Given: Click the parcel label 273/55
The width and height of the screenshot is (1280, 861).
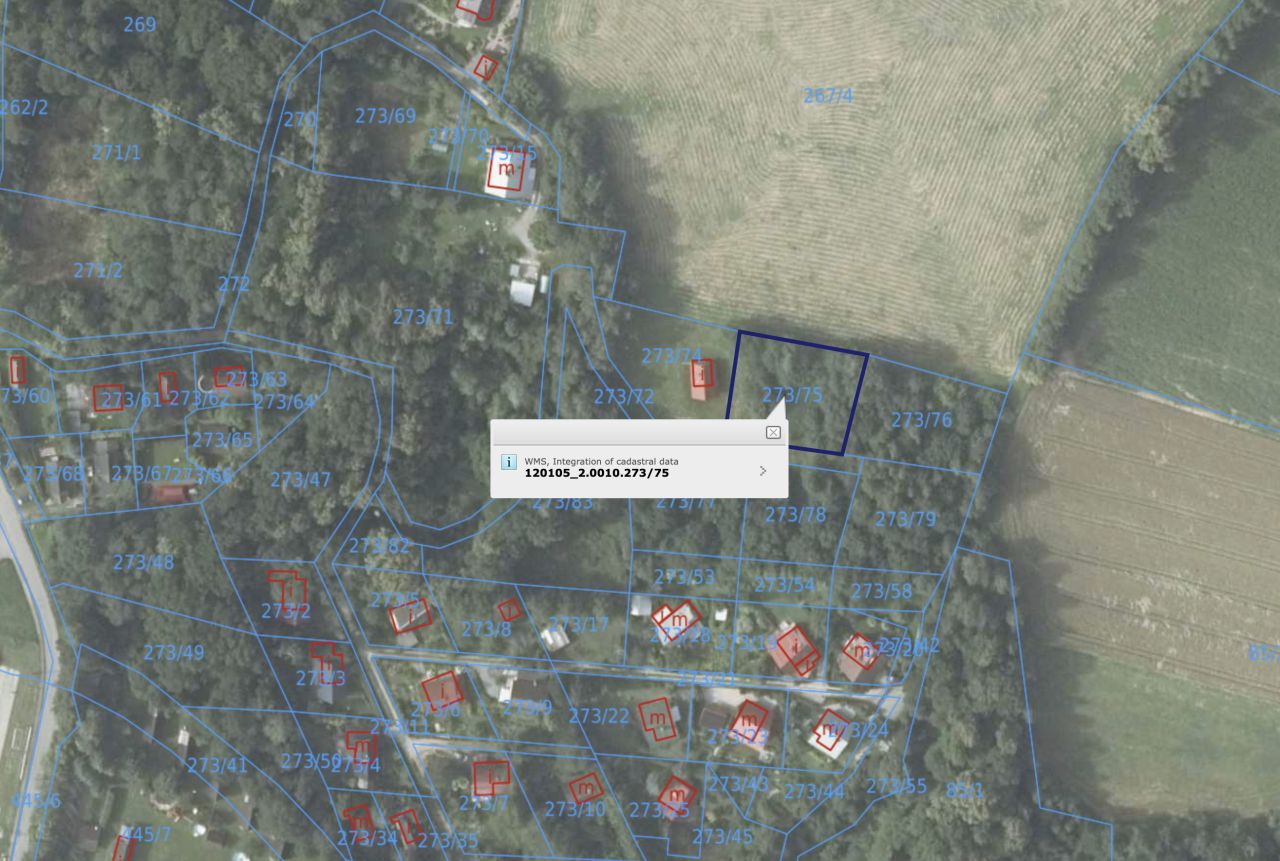Looking at the screenshot, I should coord(896,786).
